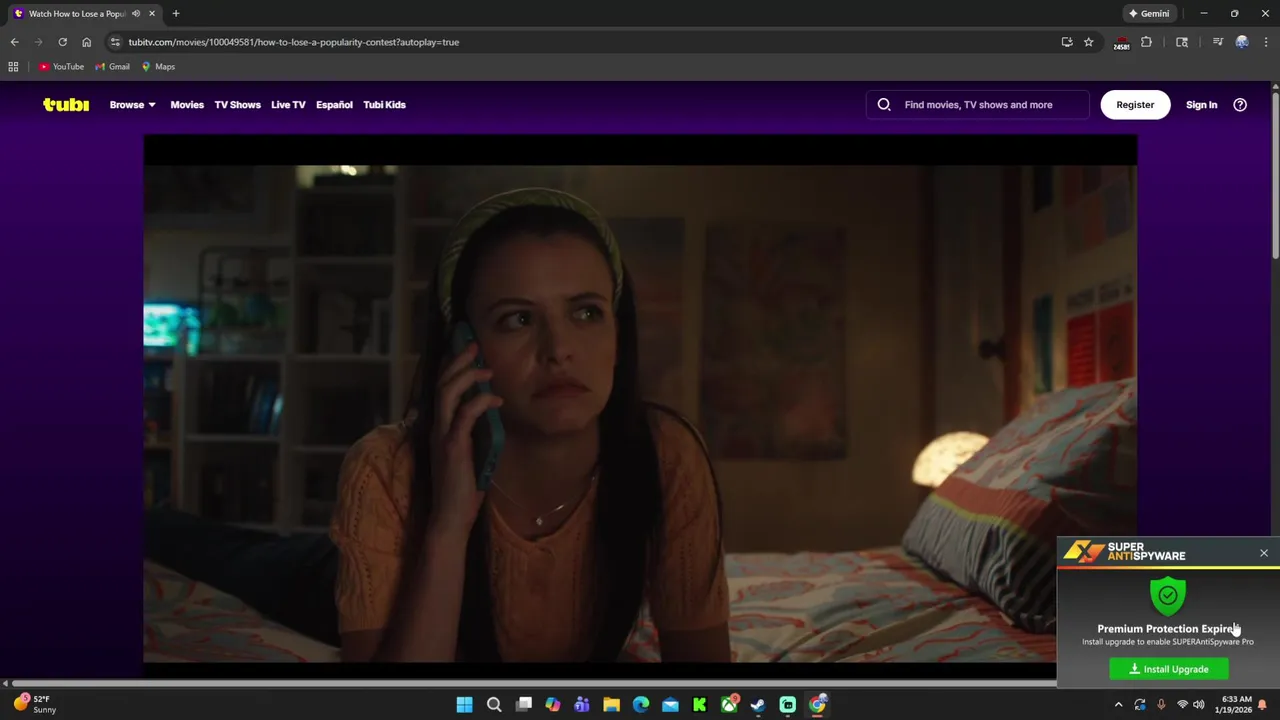
Task: Close the SUPERAntiSpyware popup
Action: coord(1264,553)
